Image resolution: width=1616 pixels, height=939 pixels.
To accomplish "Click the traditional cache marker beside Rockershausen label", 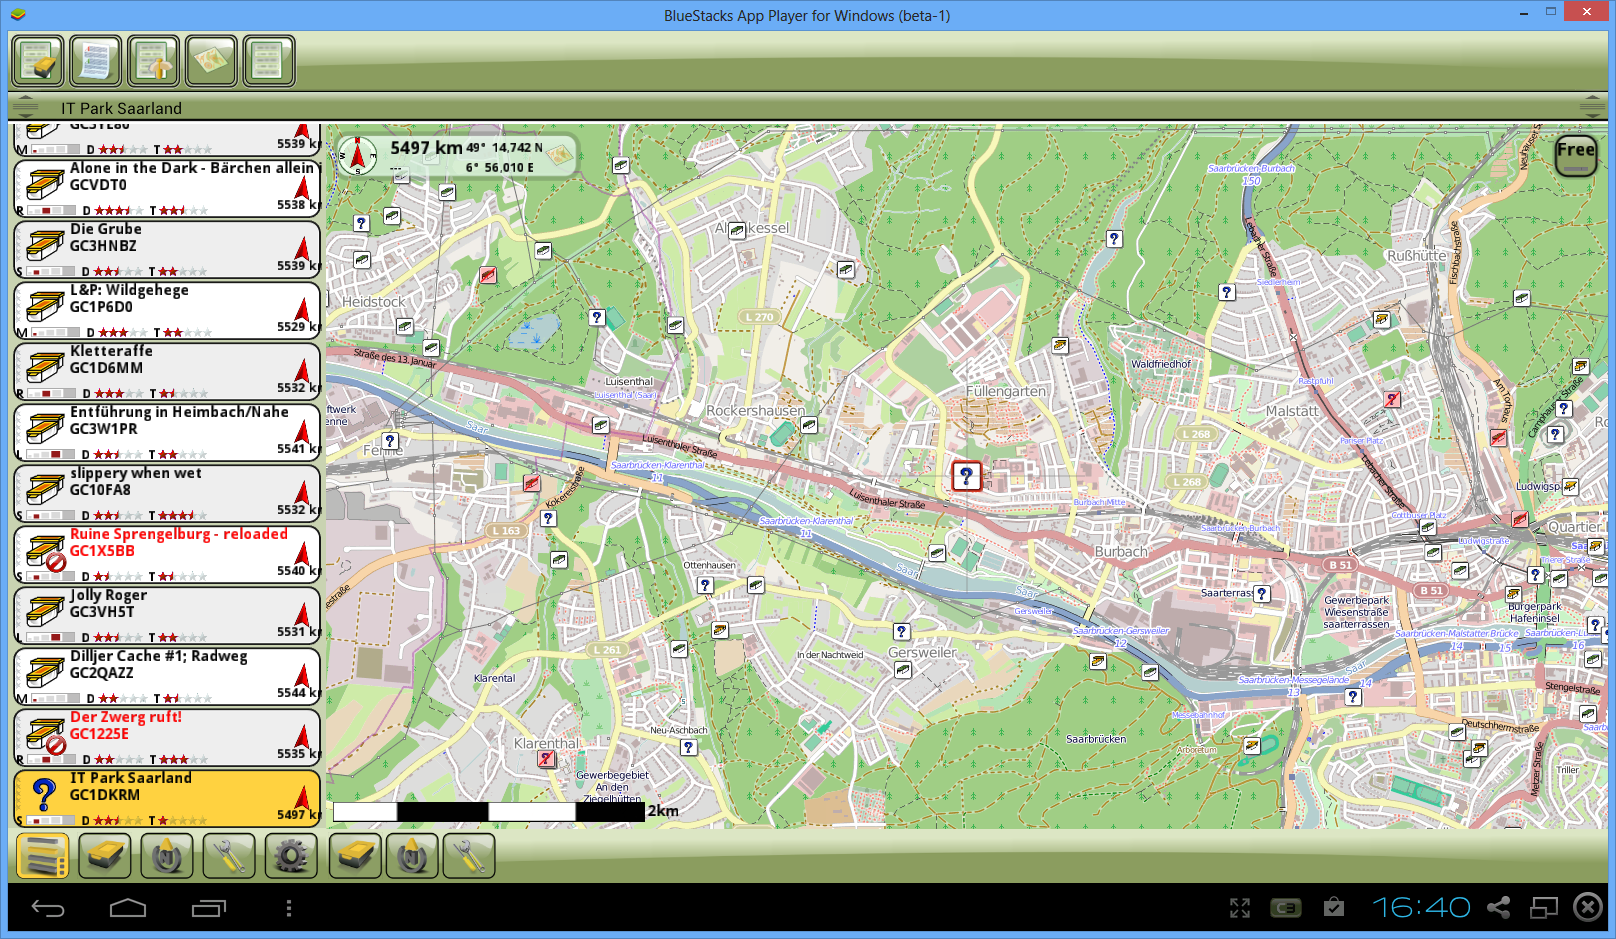I will click(x=809, y=425).
